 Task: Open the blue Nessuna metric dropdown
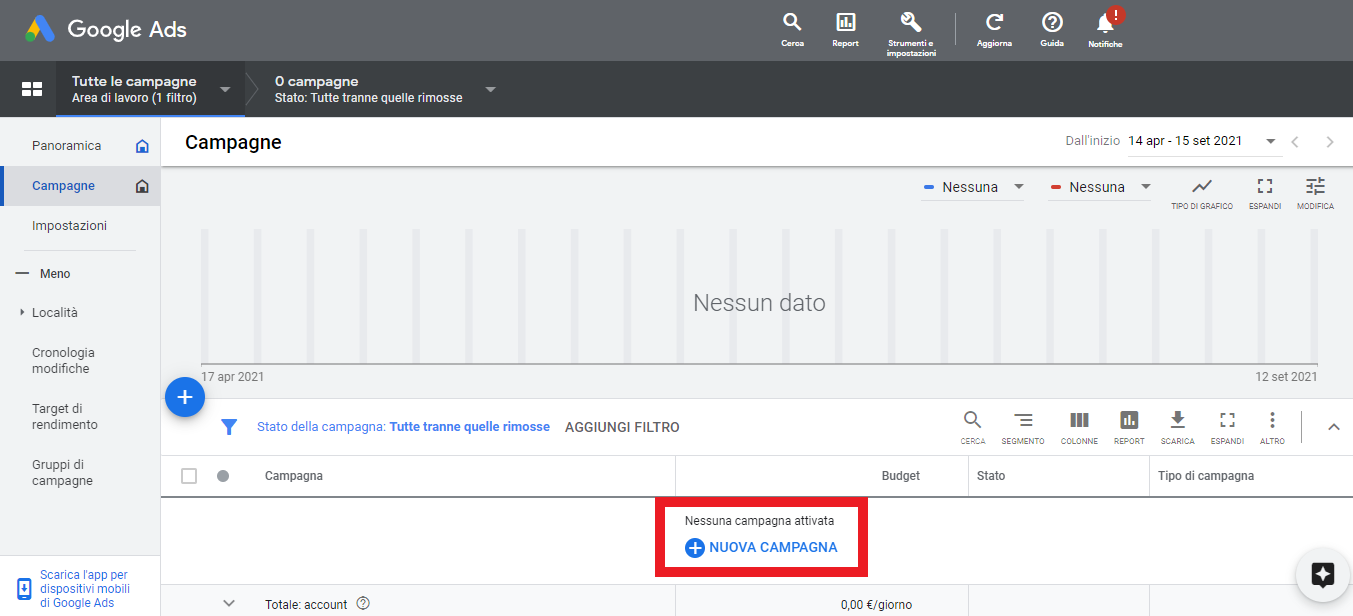coord(973,187)
